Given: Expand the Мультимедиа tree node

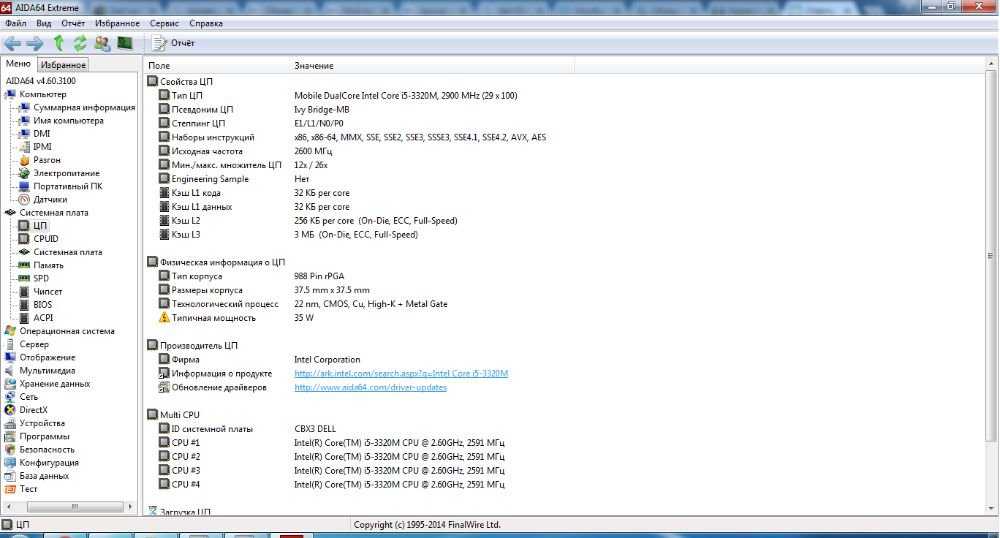Looking at the screenshot, I should coord(47,370).
